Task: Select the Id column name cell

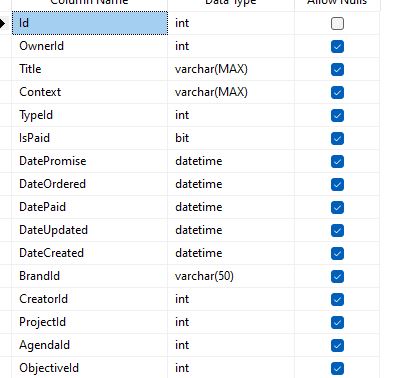Action: (90, 23)
